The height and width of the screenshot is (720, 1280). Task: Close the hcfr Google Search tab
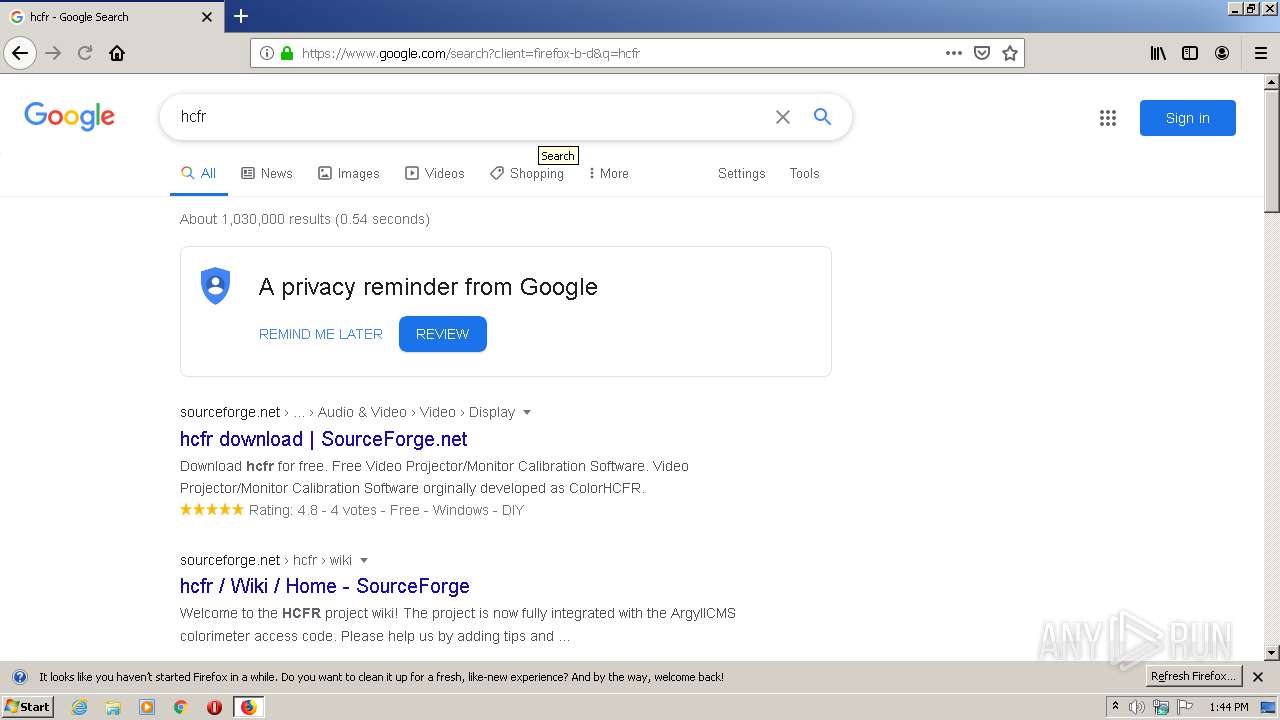click(207, 17)
